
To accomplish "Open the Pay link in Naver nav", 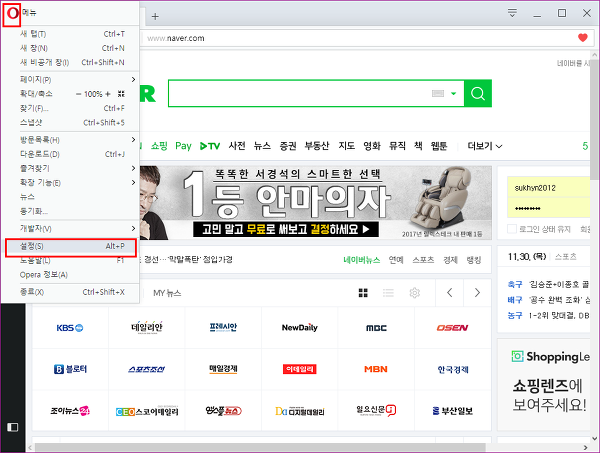I will (x=183, y=146).
